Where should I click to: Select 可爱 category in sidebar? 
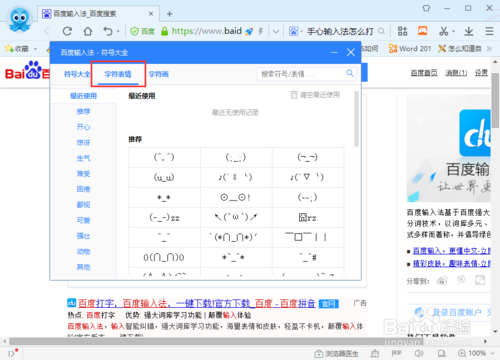(x=83, y=220)
